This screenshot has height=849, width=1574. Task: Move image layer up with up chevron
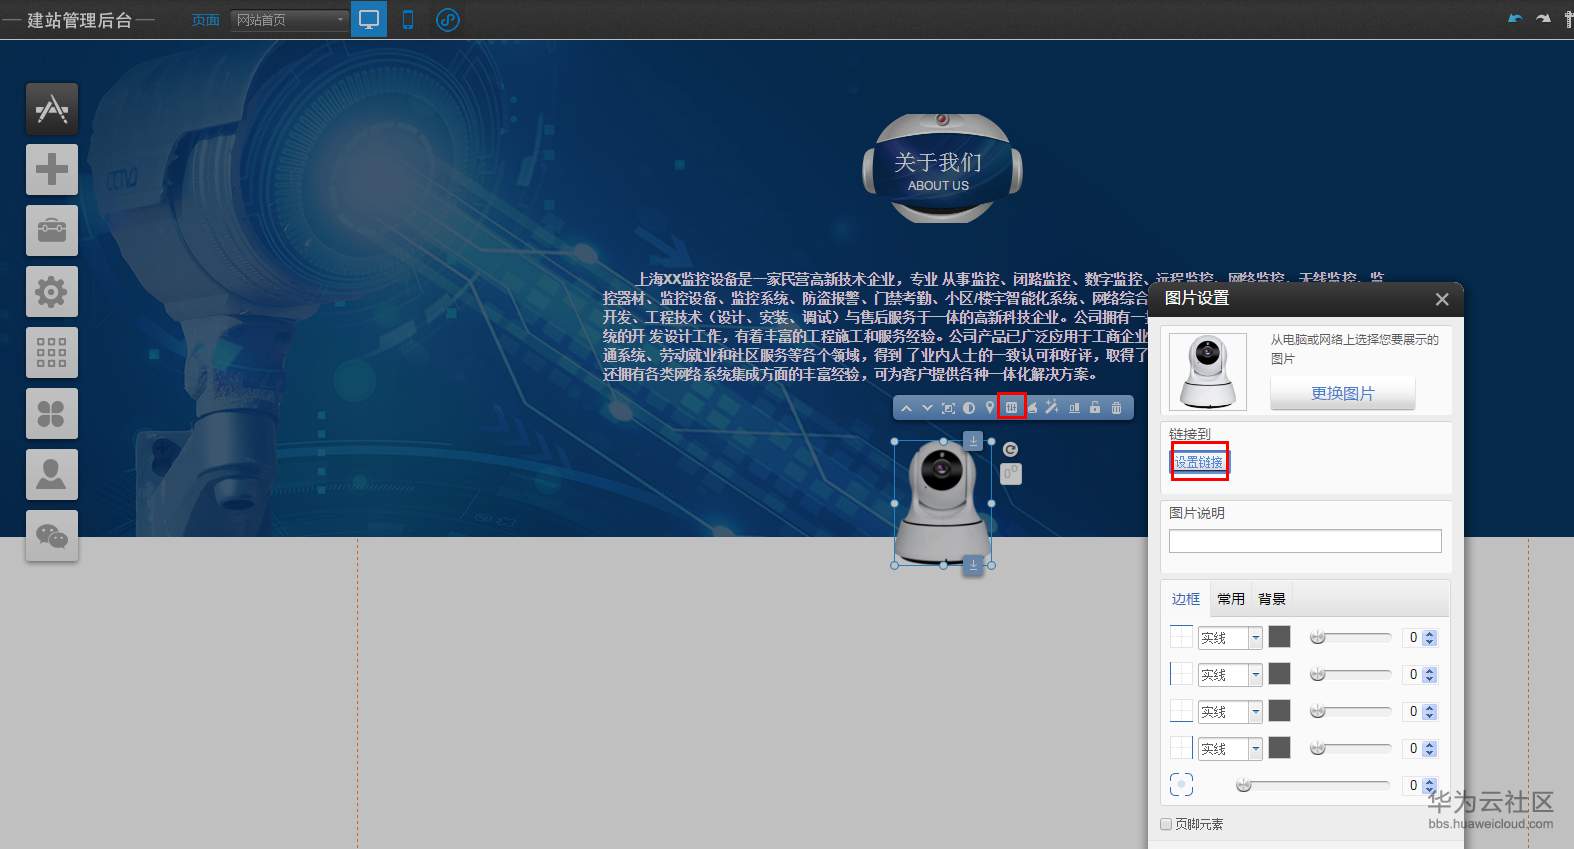pyautogui.click(x=906, y=408)
